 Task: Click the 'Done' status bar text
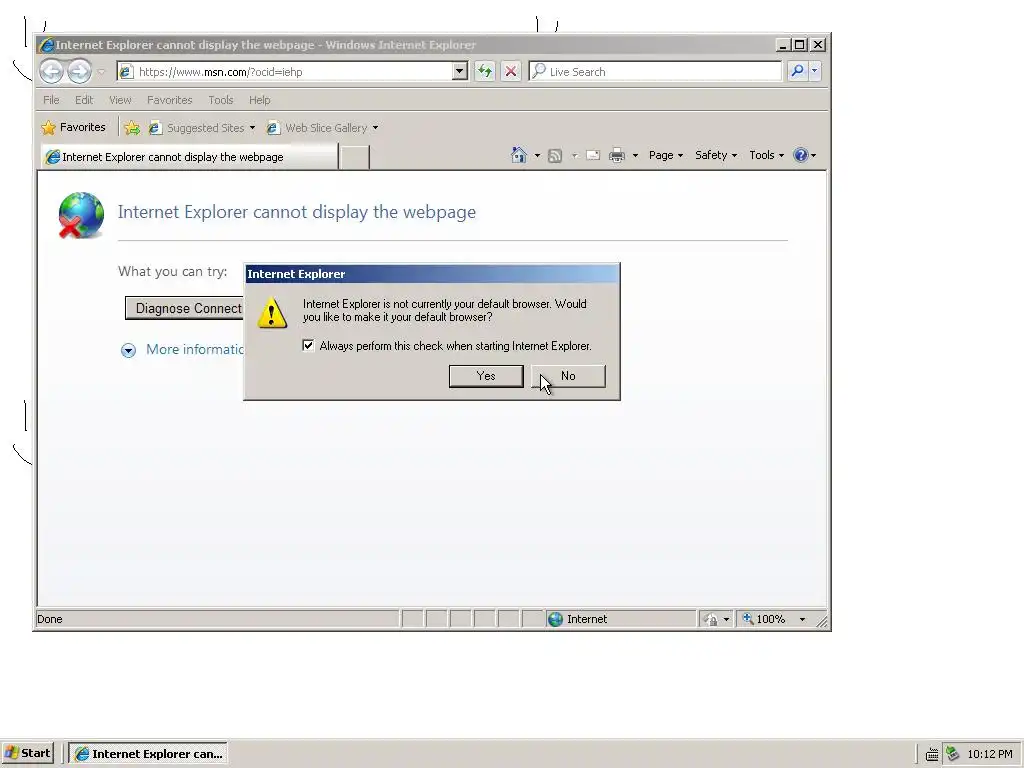(50, 619)
